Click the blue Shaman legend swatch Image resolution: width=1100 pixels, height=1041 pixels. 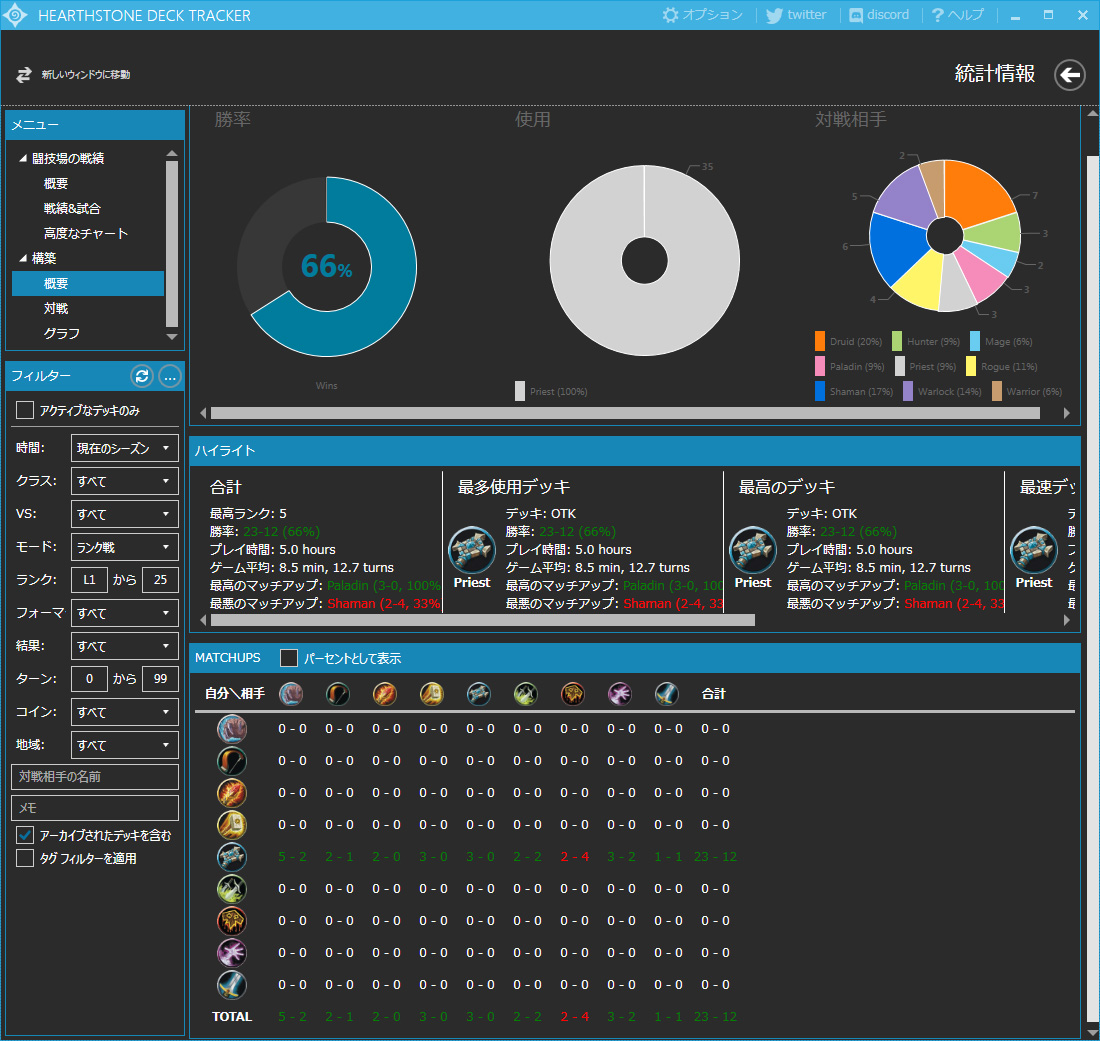pos(819,391)
